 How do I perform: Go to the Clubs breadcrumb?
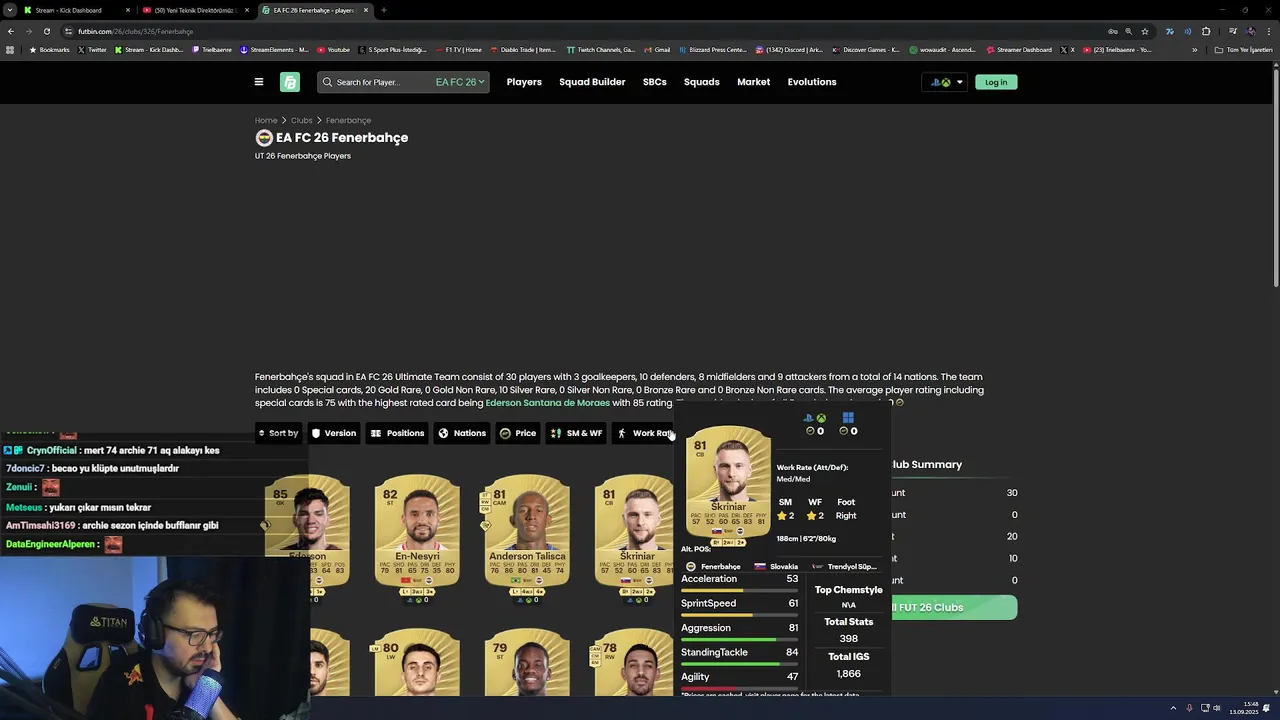click(x=302, y=120)
